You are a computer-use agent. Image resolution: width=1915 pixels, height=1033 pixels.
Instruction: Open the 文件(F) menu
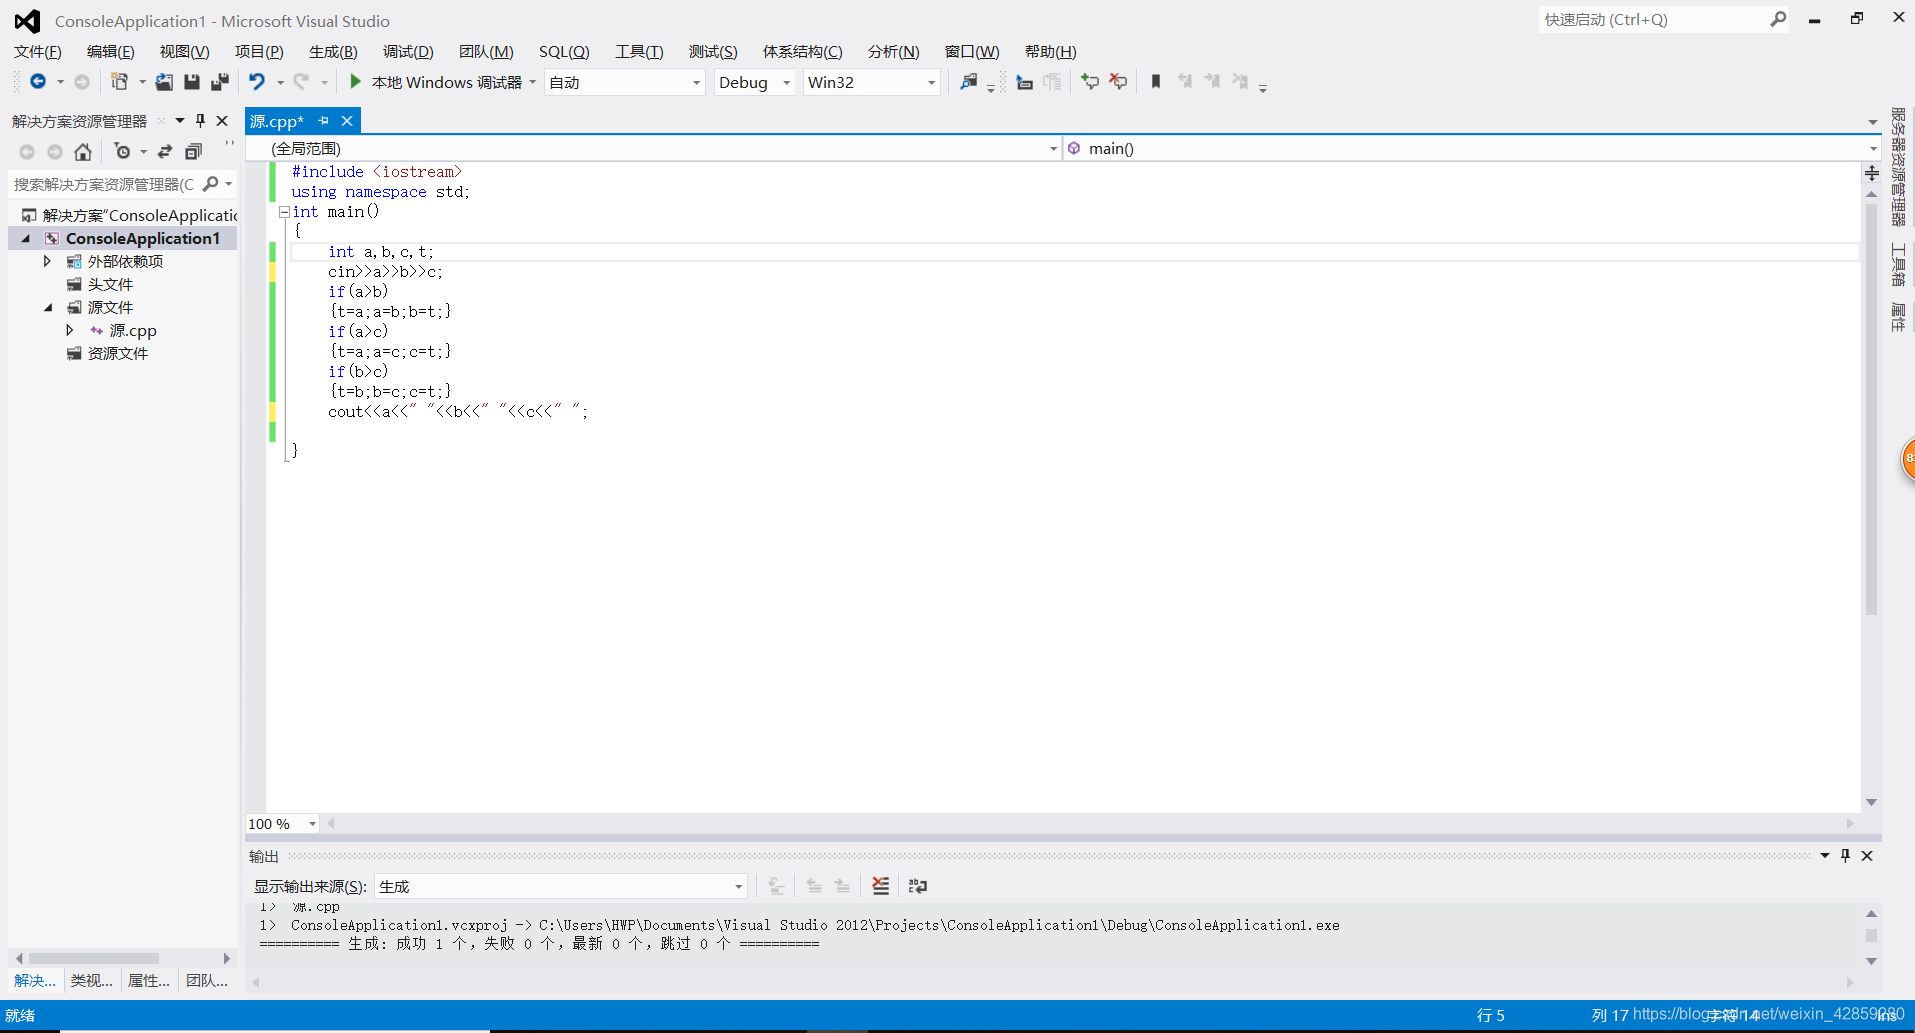click(38, 51)
